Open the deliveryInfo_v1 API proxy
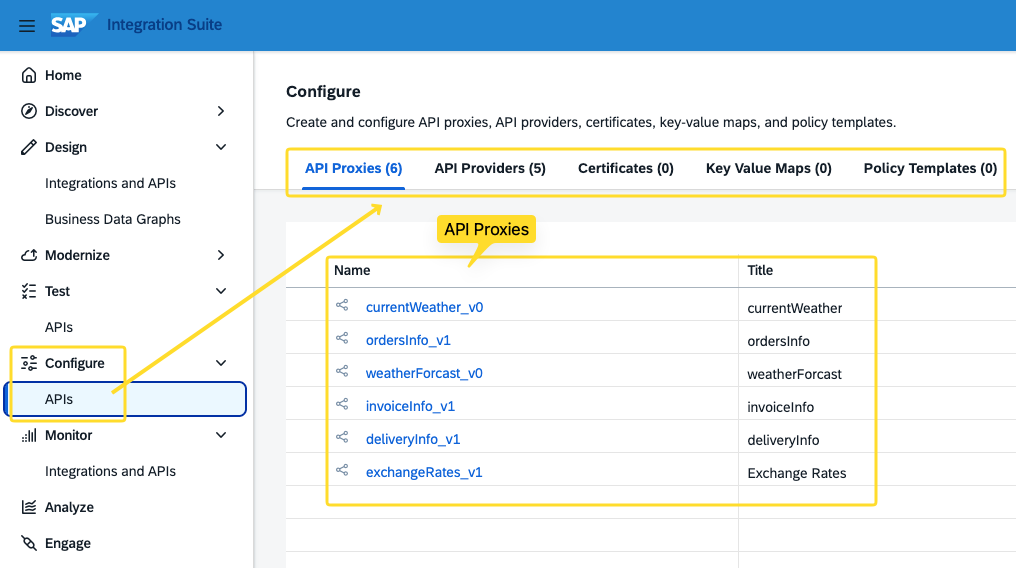Viewport: 1016px width, 568px height. [413, 440]
